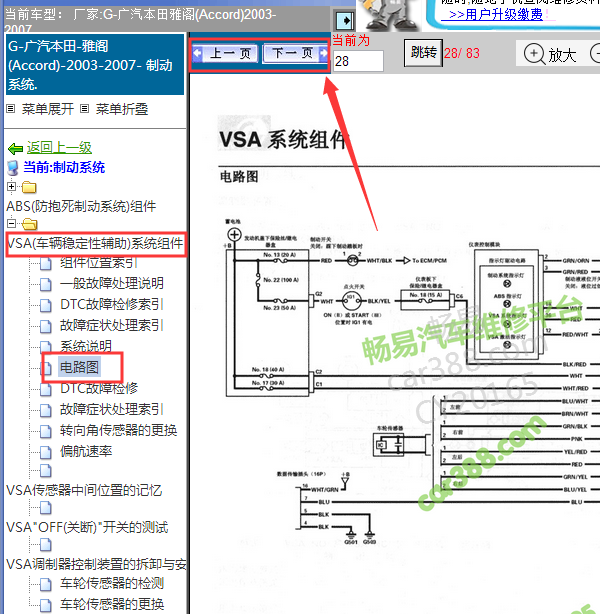Open 系统说明 page
Image resolution: width=600 pixels, height=614 pixels.
[x=86, y=346]
